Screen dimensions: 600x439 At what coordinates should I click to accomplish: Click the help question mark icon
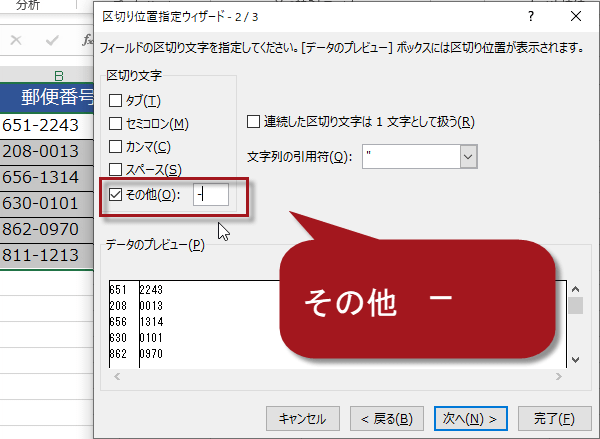click(531, 16)
